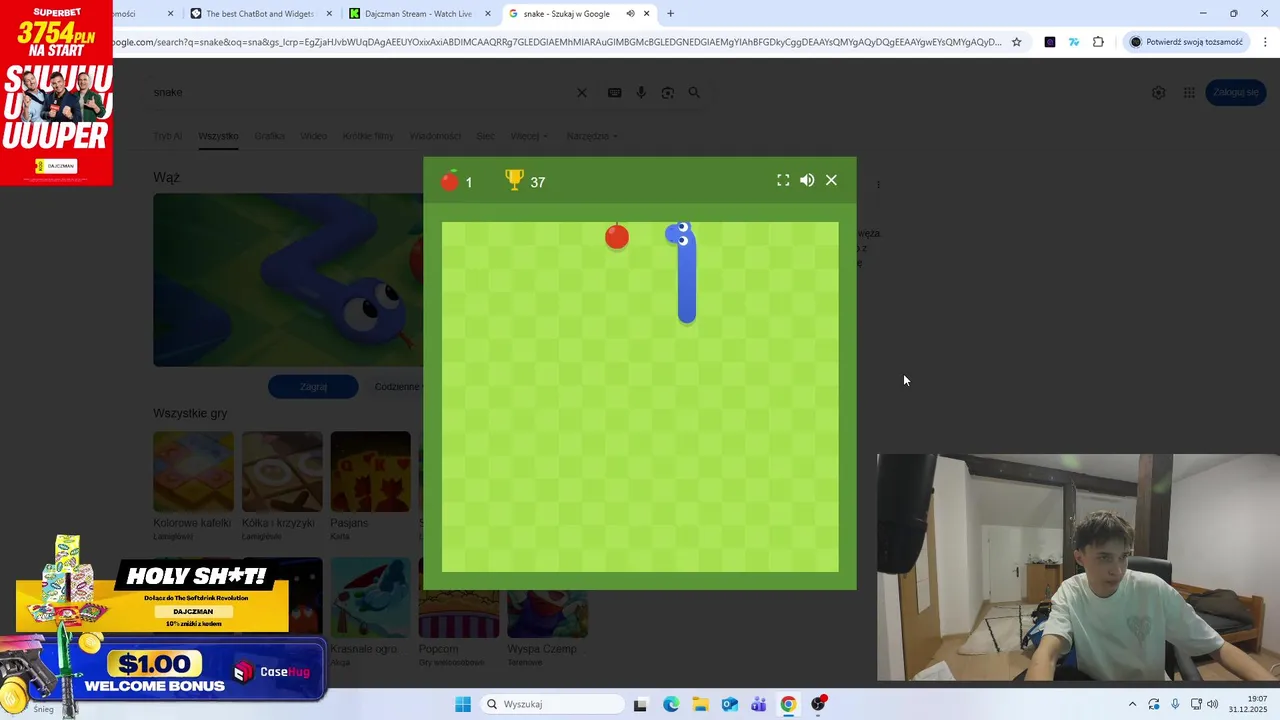Click the Wąż heading in search results
This screenshot has height=720, width=1280.
166,178
